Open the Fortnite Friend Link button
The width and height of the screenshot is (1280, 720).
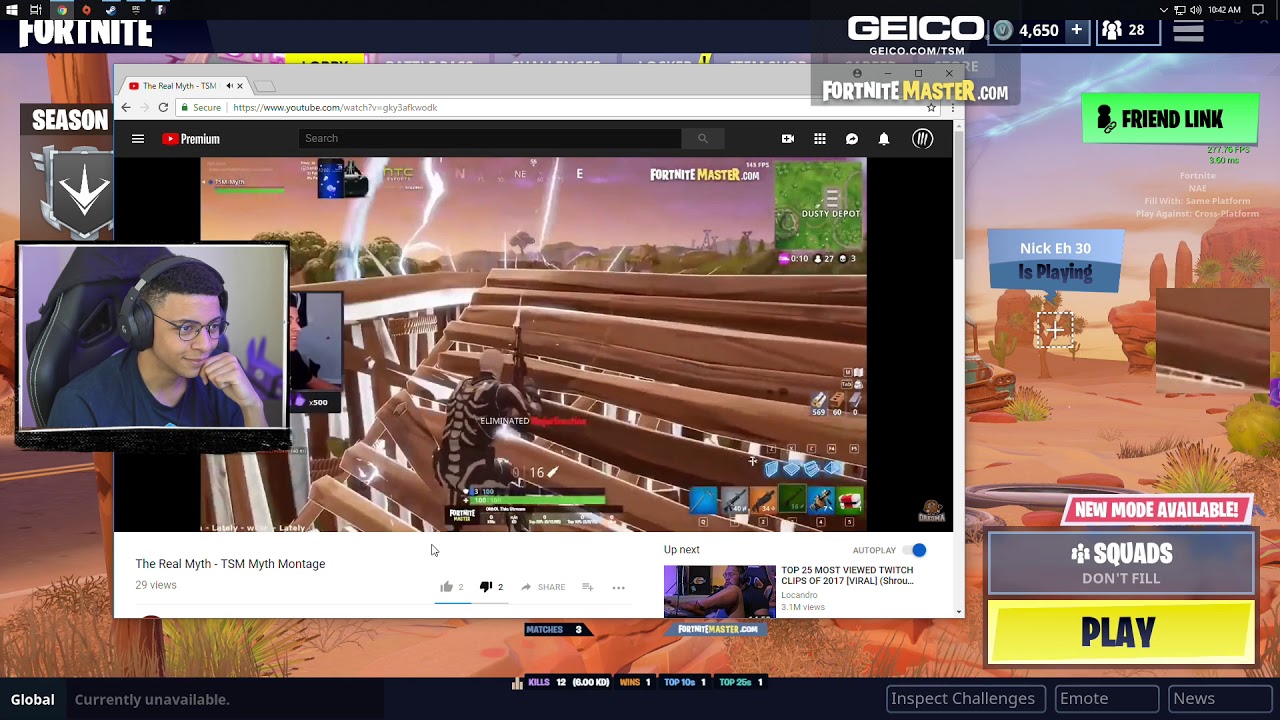(x=1170, y=119)
